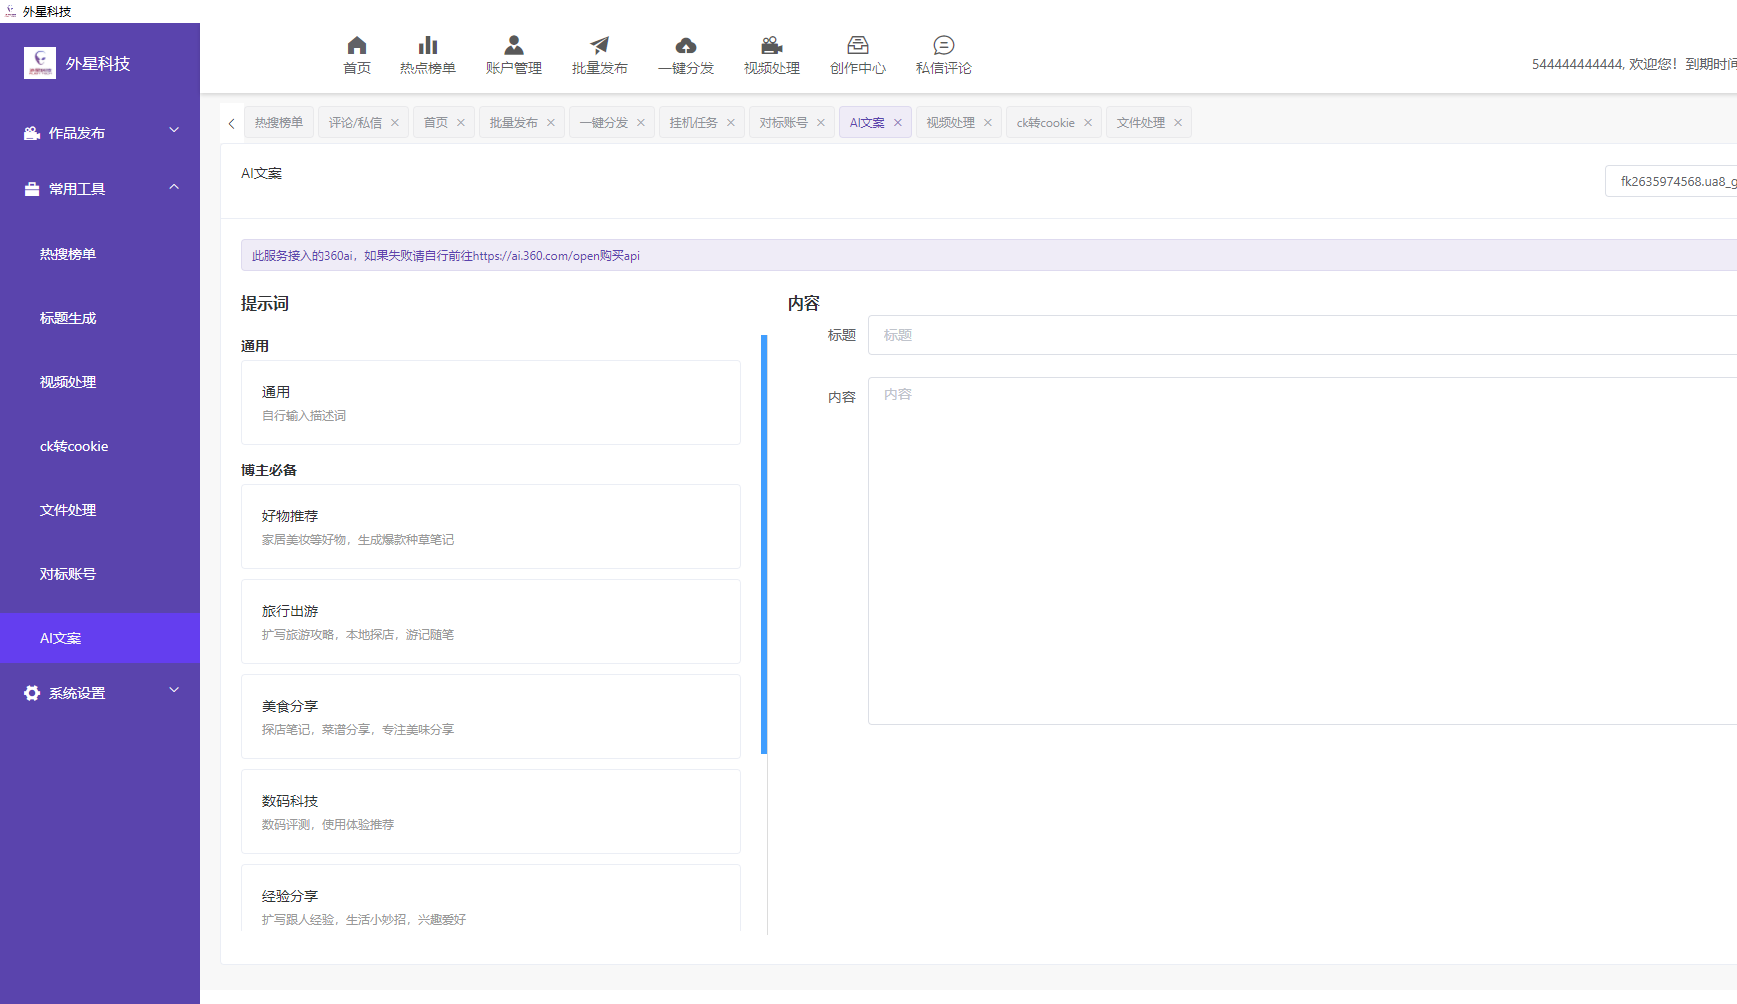
Task: Open 一键分发 cloud upload icon
Action: pos(686,45)
